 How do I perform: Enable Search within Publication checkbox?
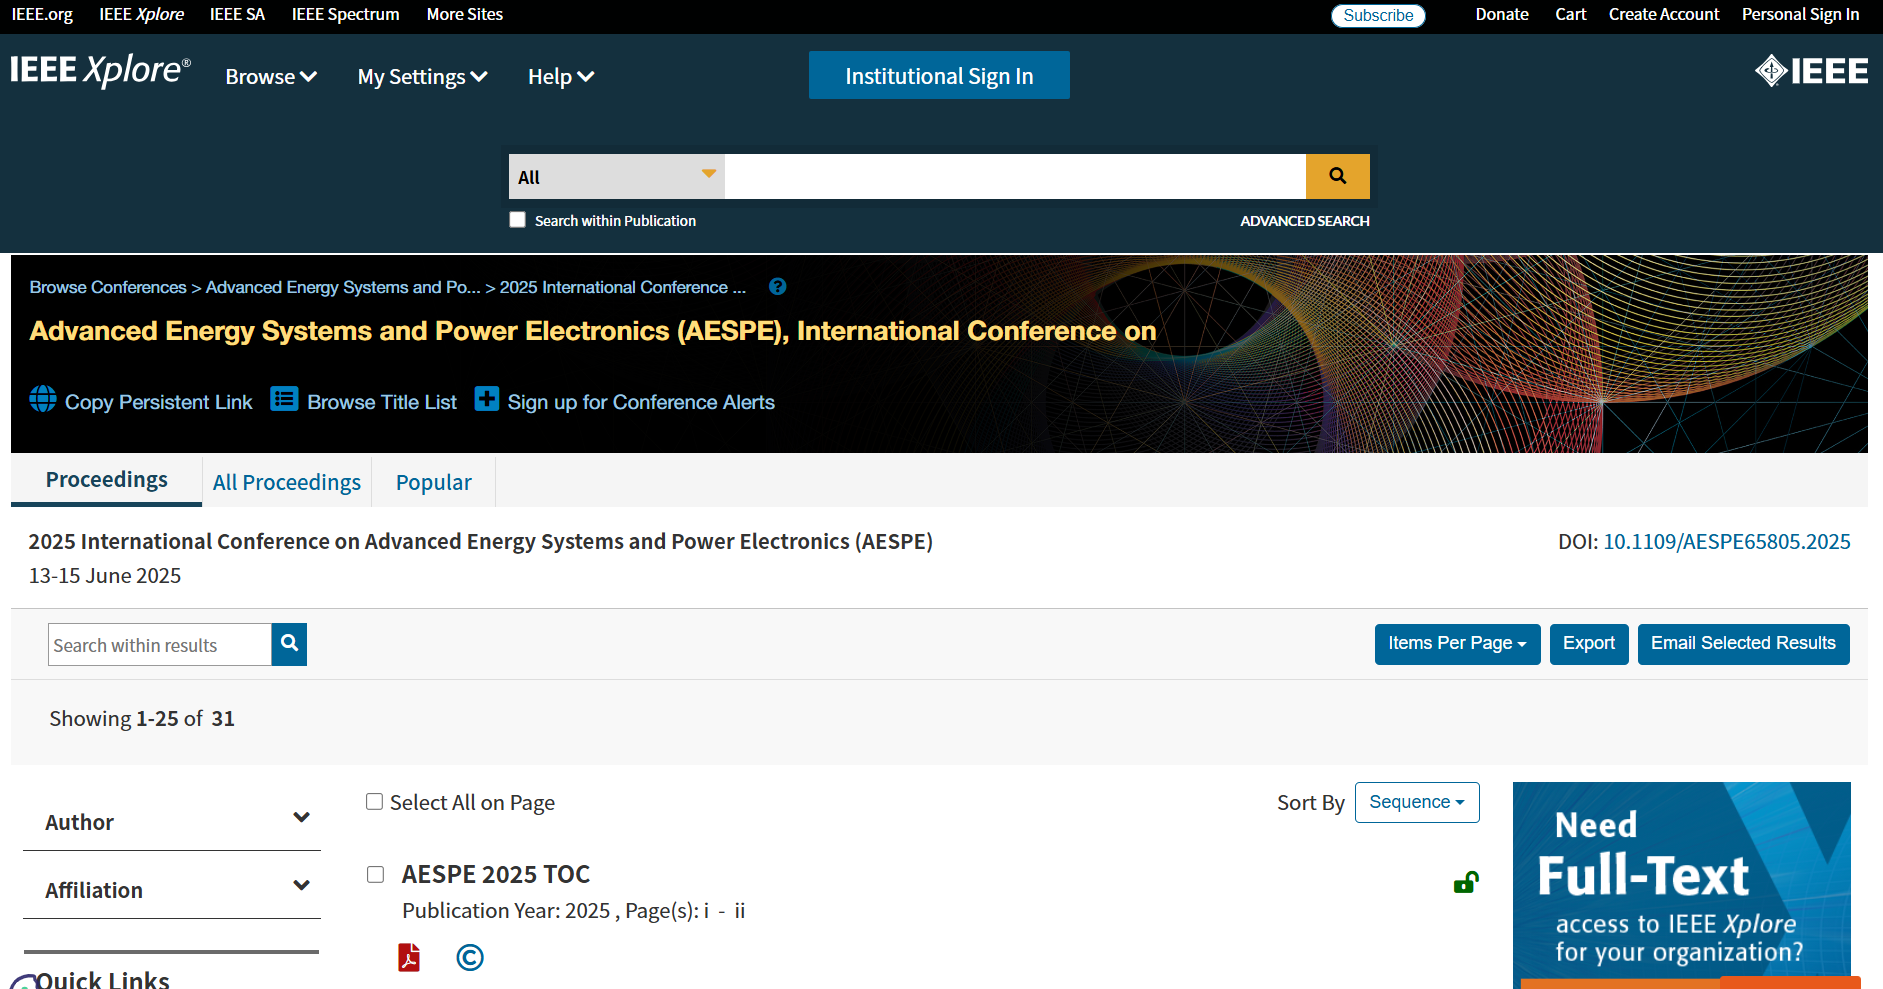coord(517,220)
